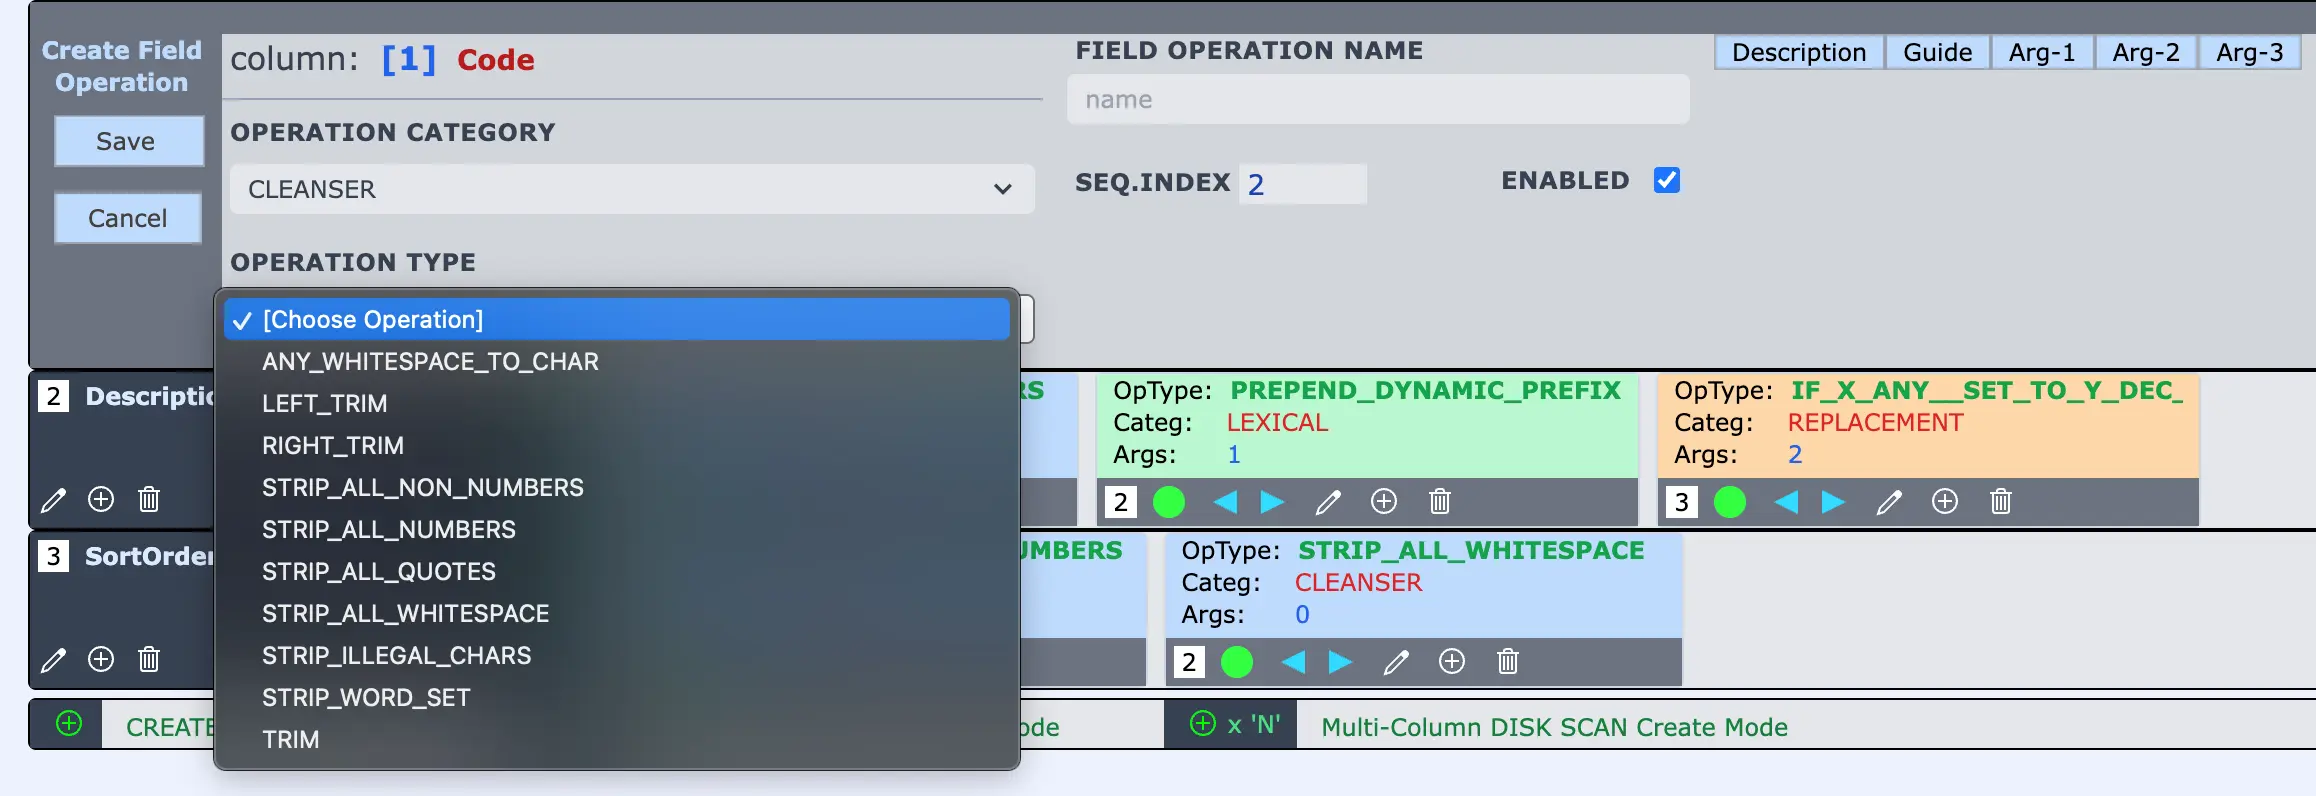Delete the STRIP_ALL_WHITESPACE operation card
The image size is (2316, 796).
[1508, 661]
